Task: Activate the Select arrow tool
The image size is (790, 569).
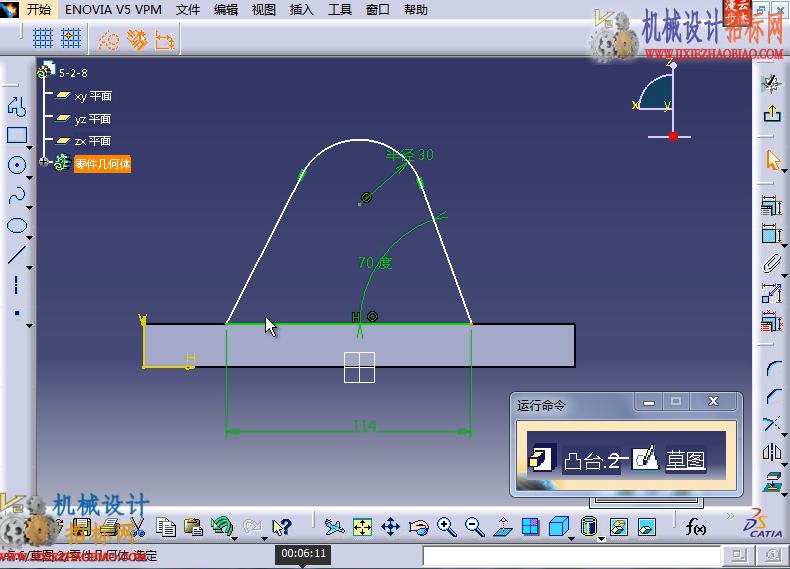Action: point(772,160)
